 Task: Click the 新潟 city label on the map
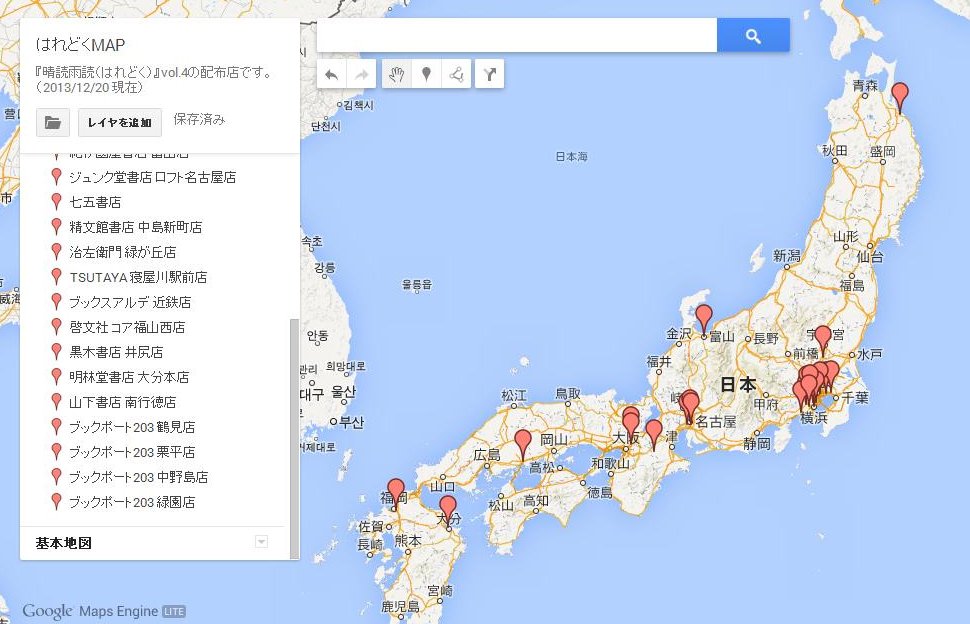787,255
